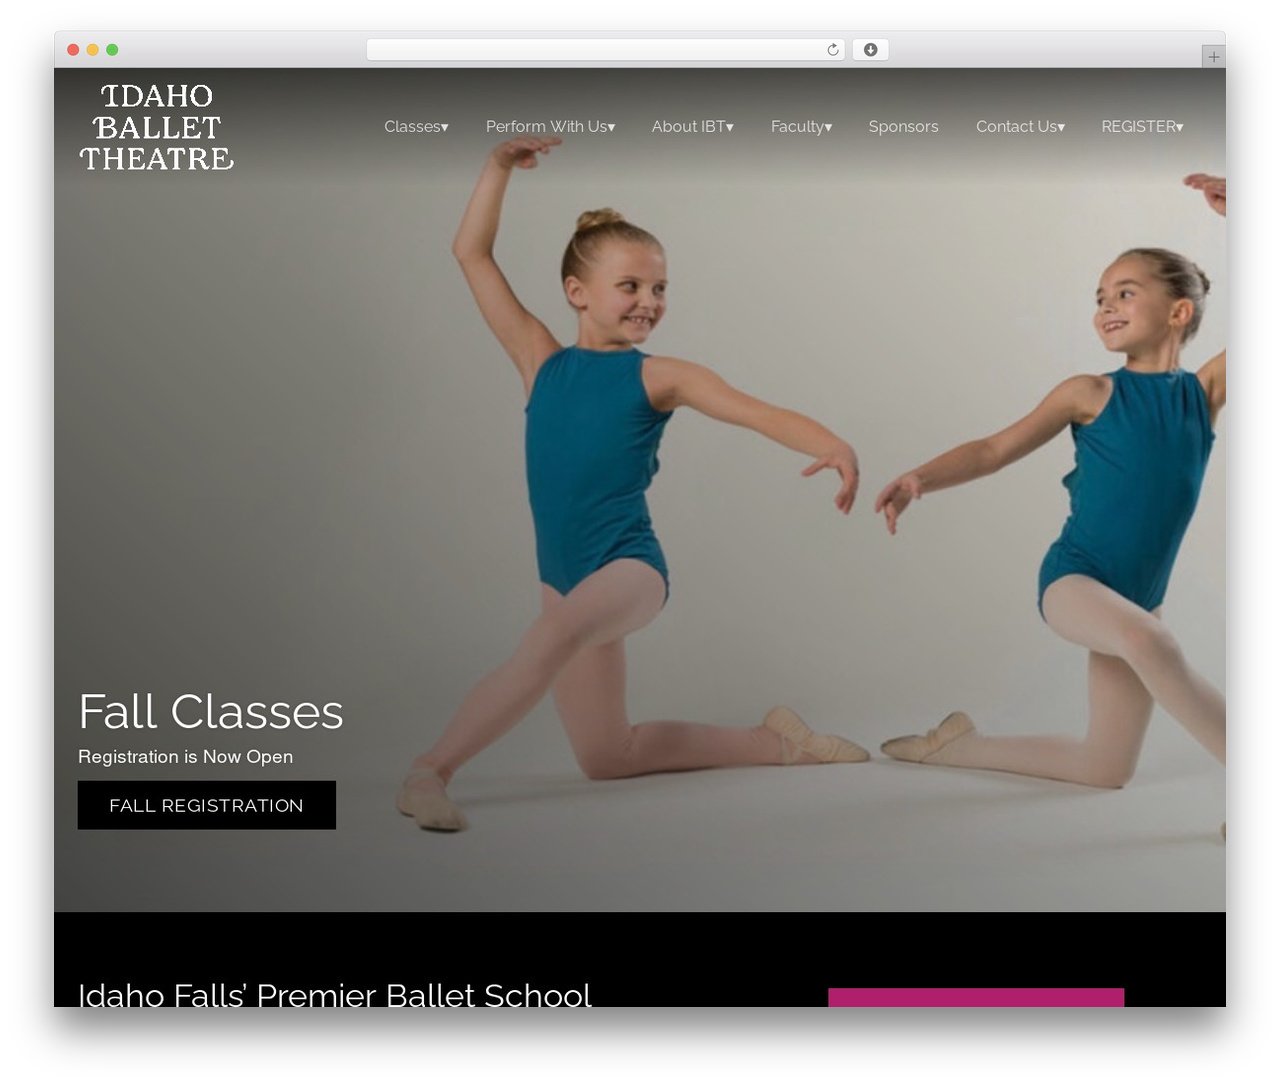Click the Idaho Ballet Theatre logo

click(157, 127)
